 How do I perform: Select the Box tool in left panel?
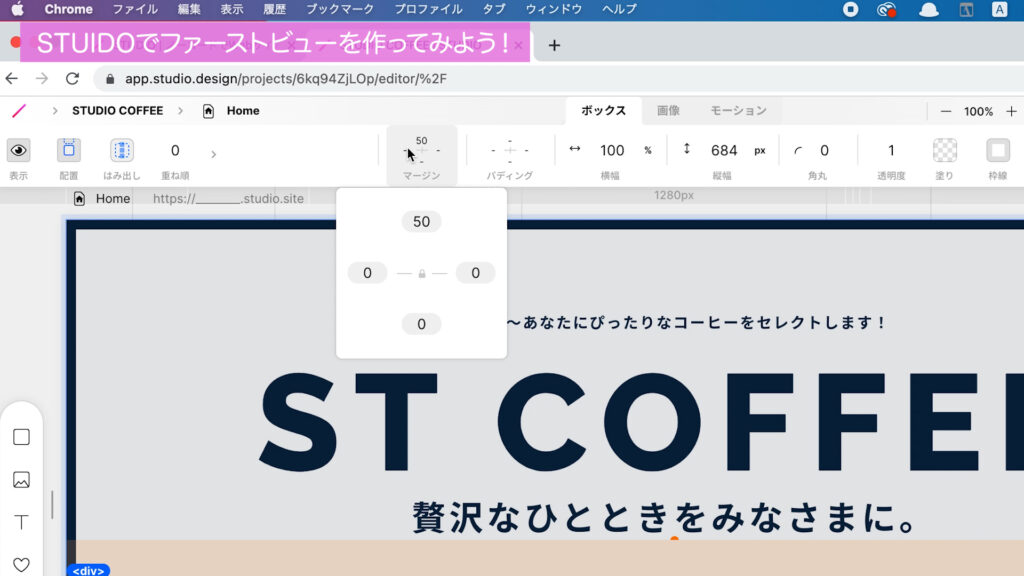tap(22, 437)
